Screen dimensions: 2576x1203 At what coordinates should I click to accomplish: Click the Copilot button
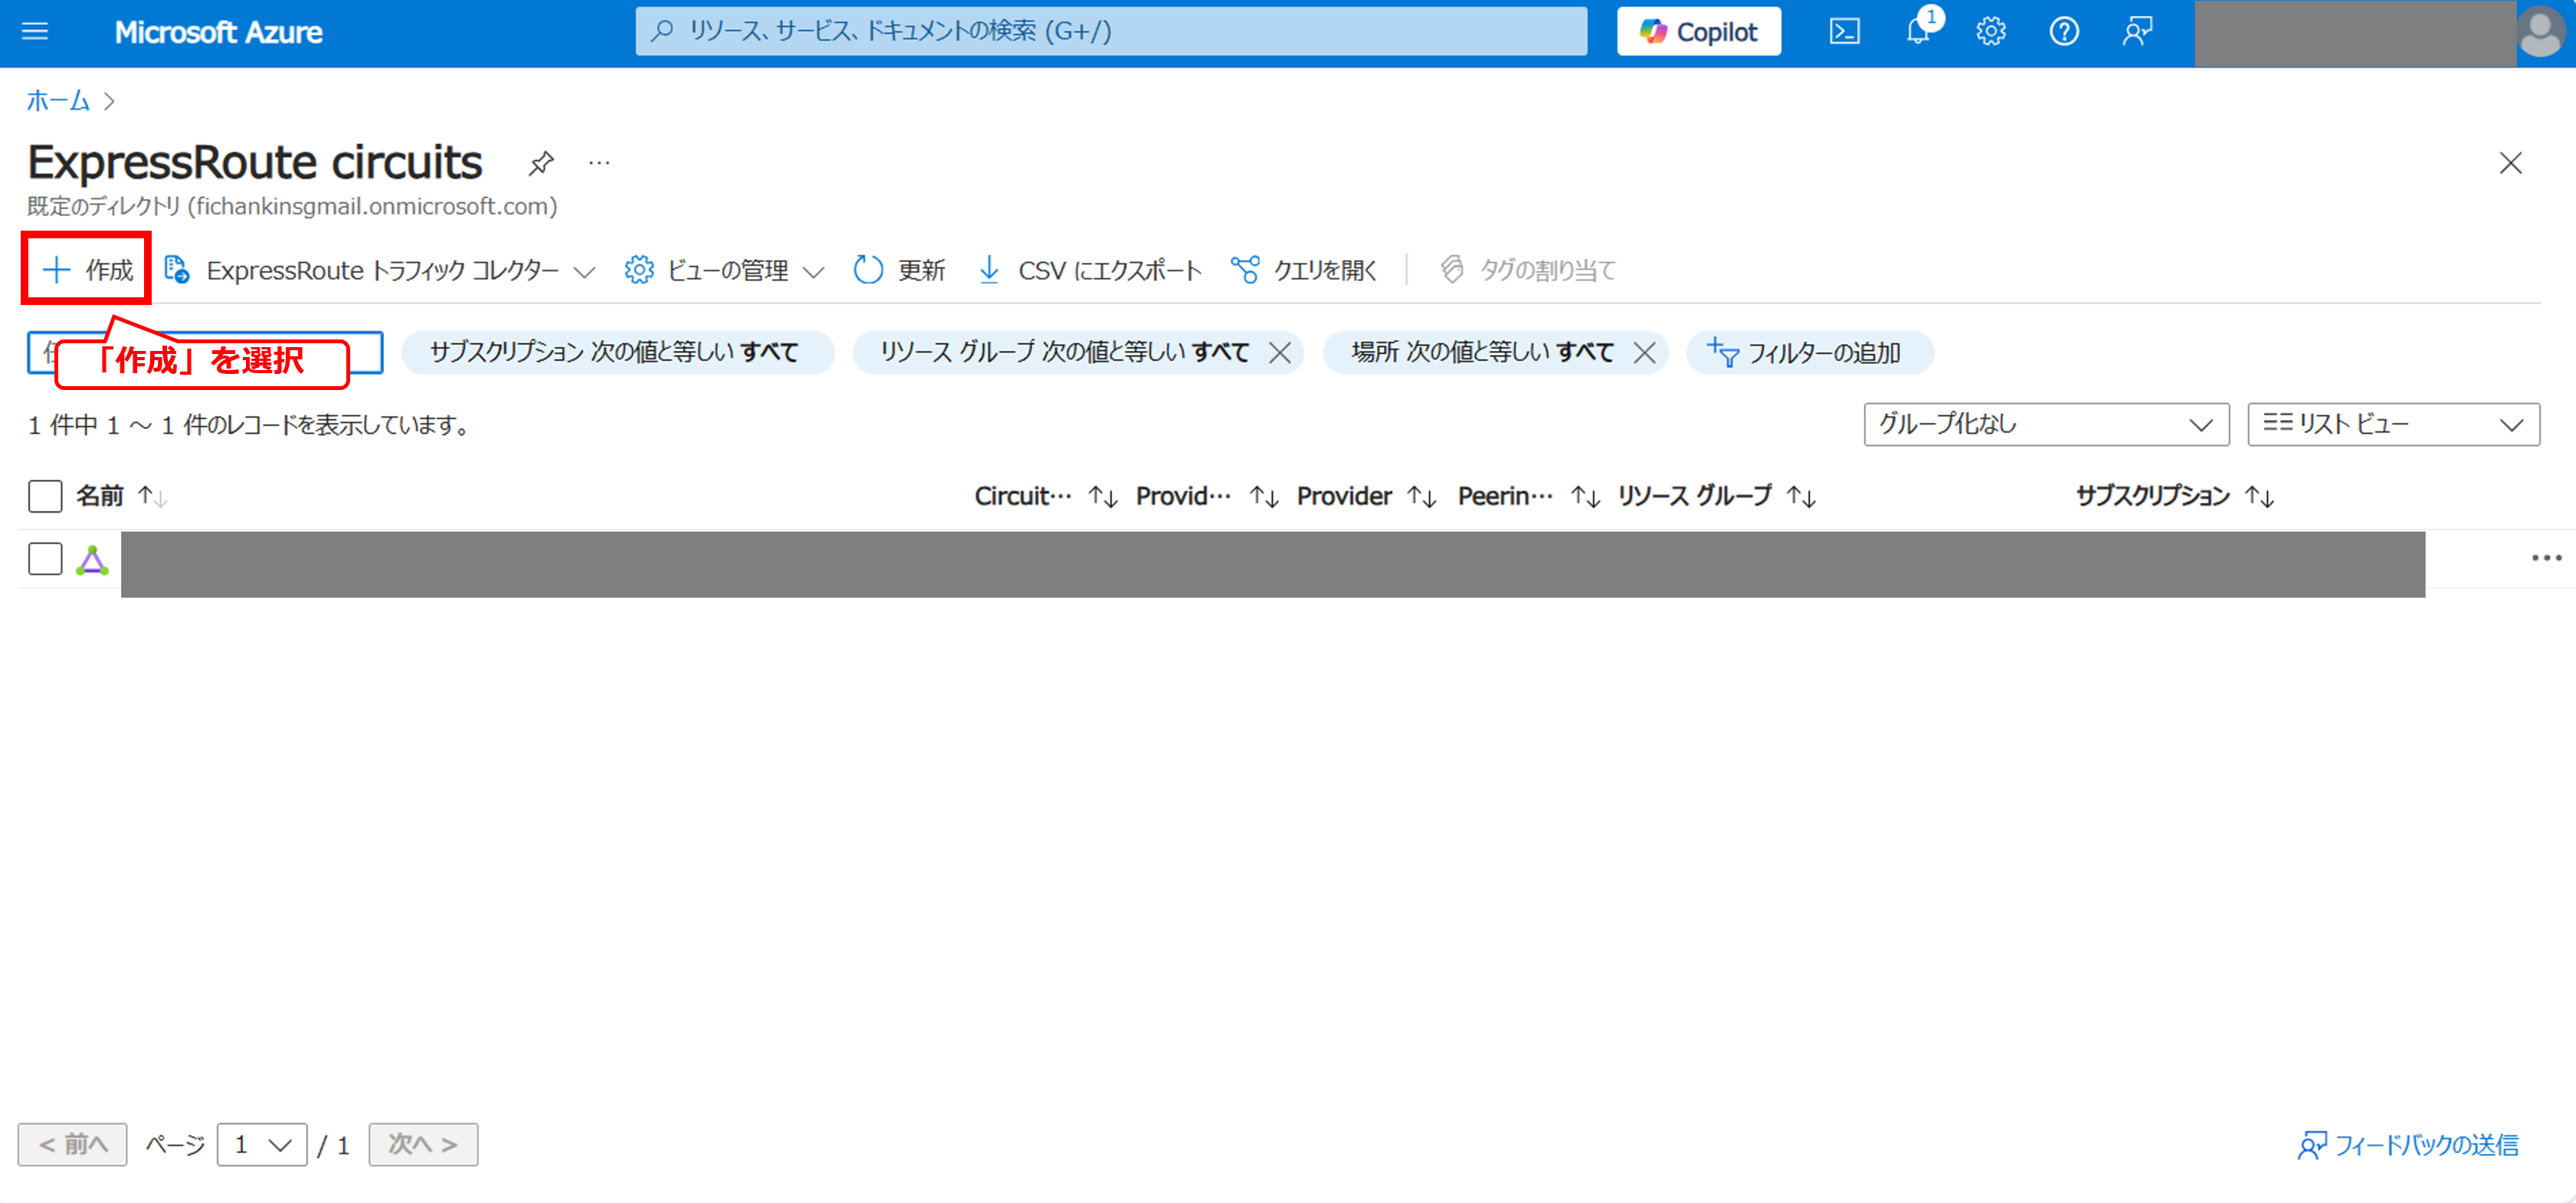(x=1698, y=32)
